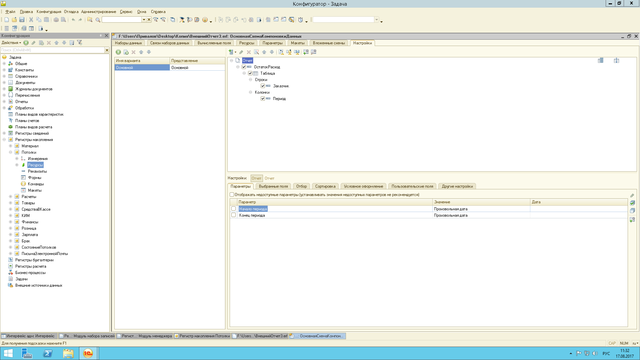Click the New document toolbar icon
The height and width of the screenshot is (360, 640).
pos(7,20)
